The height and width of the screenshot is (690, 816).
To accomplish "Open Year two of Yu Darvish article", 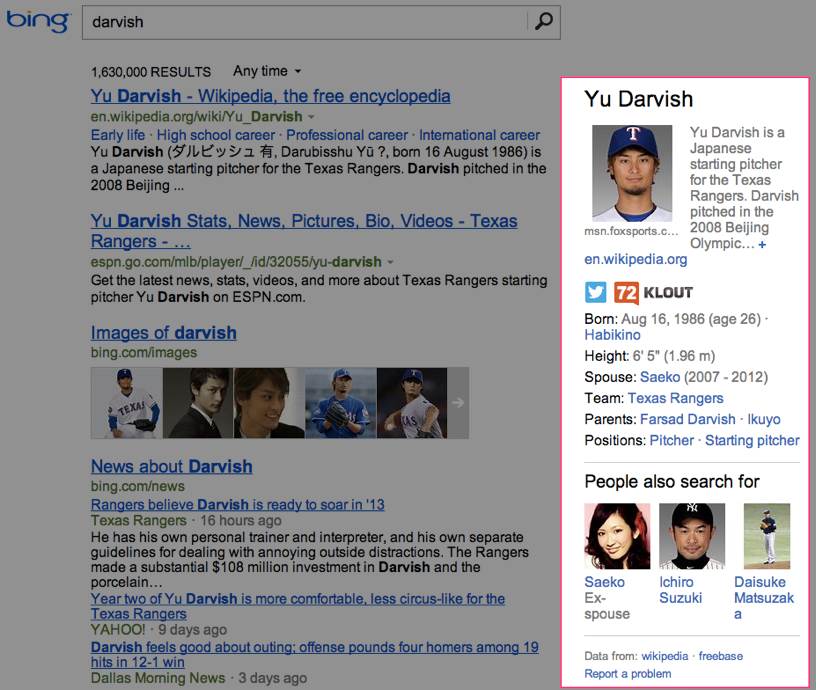I will click(x=298, y=606).
